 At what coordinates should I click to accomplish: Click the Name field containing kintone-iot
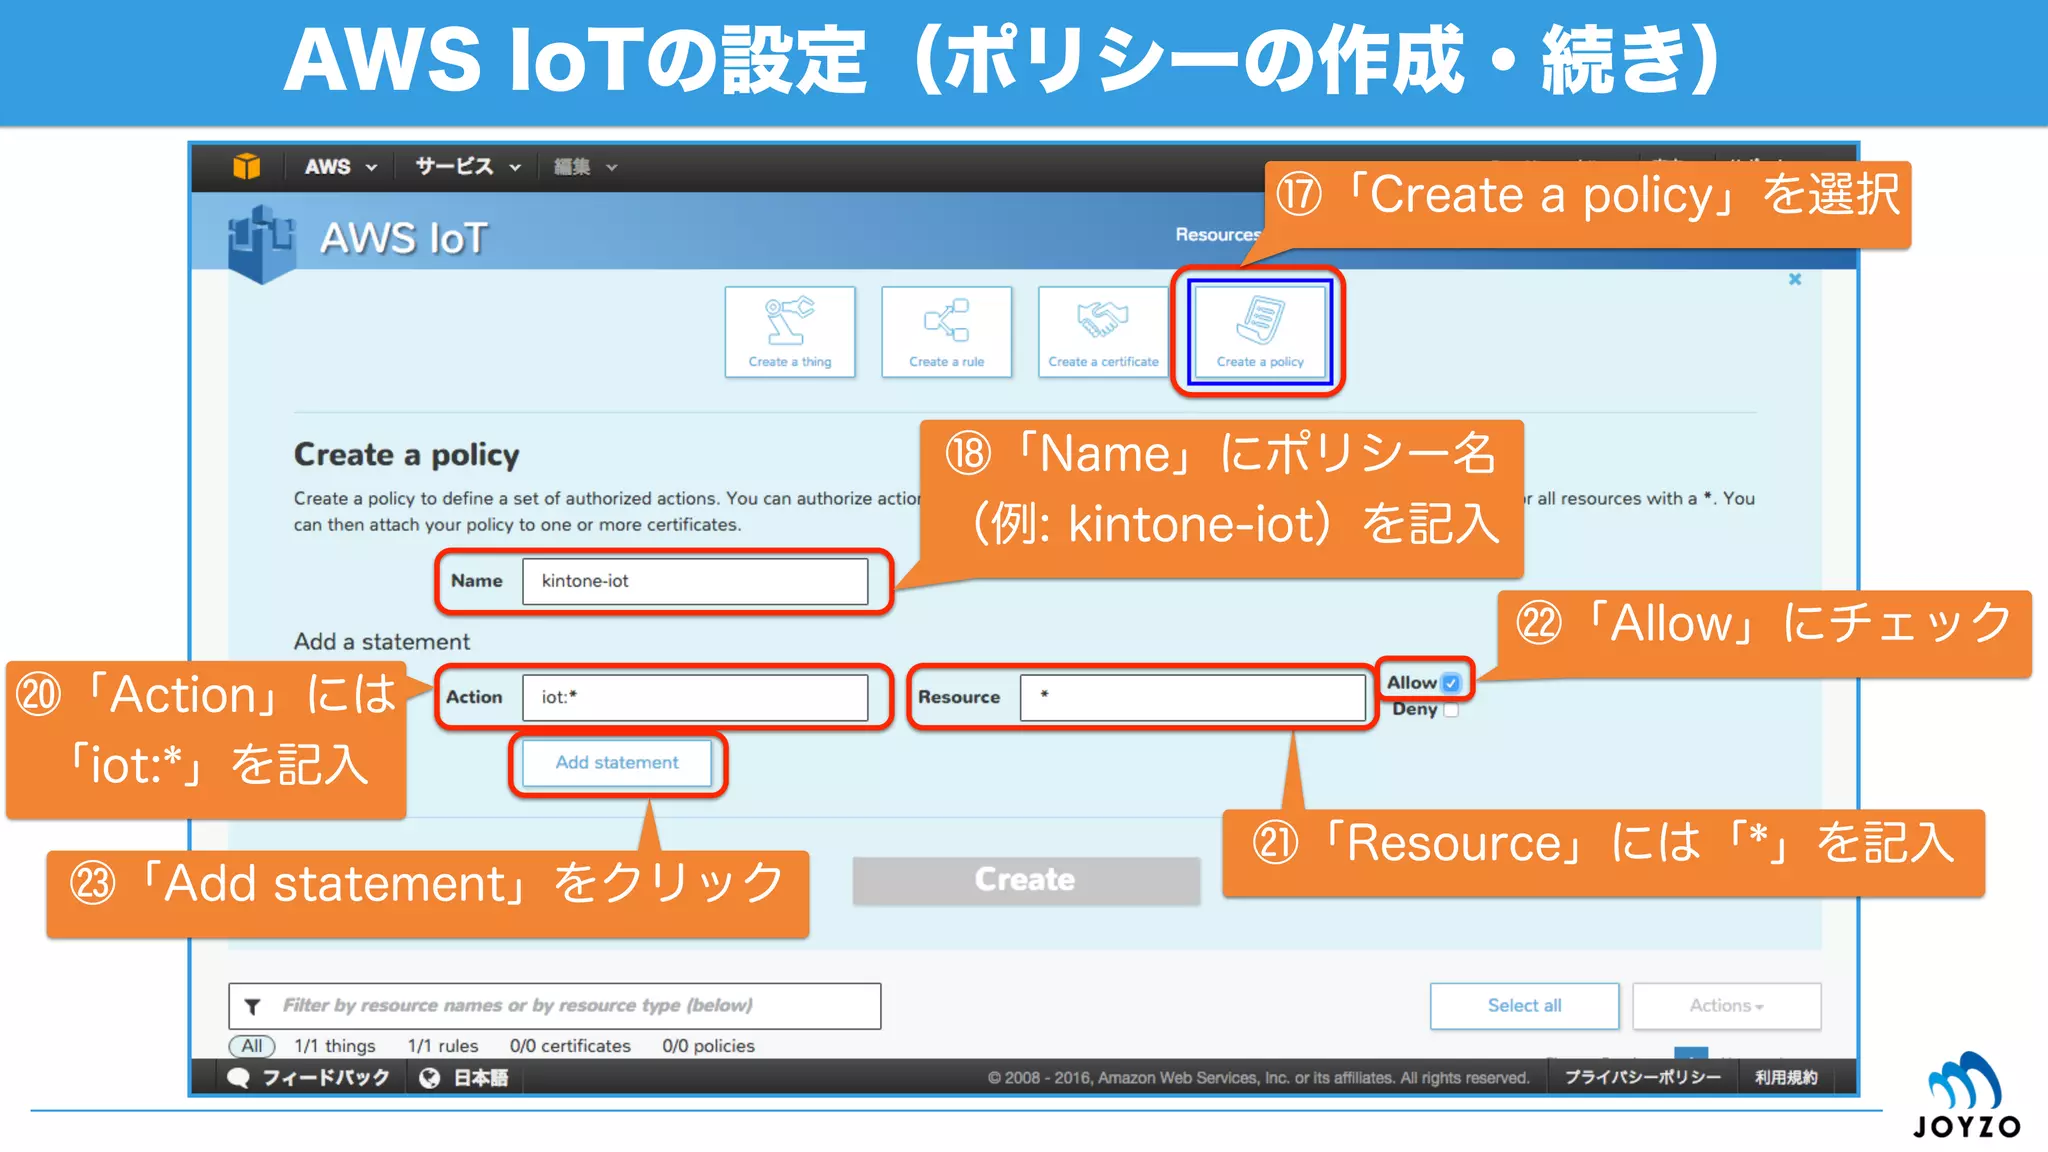tap(695, 581)
